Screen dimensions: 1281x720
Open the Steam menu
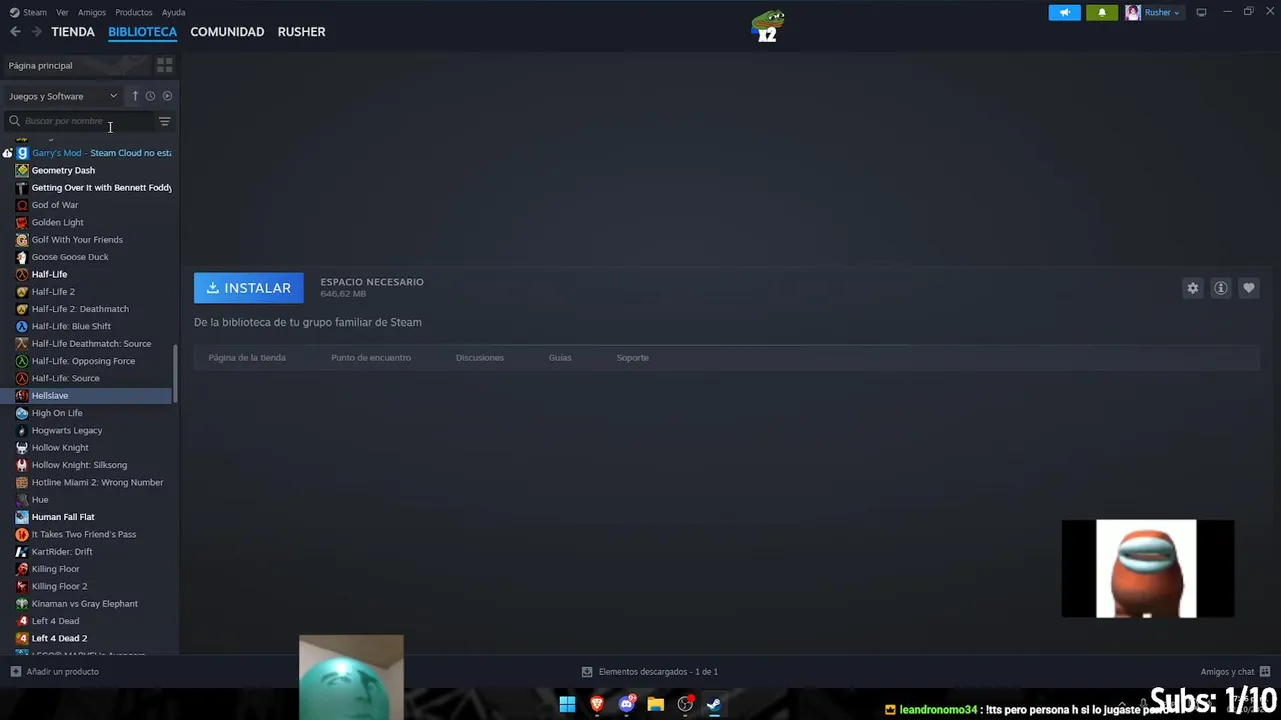point(28,12)
